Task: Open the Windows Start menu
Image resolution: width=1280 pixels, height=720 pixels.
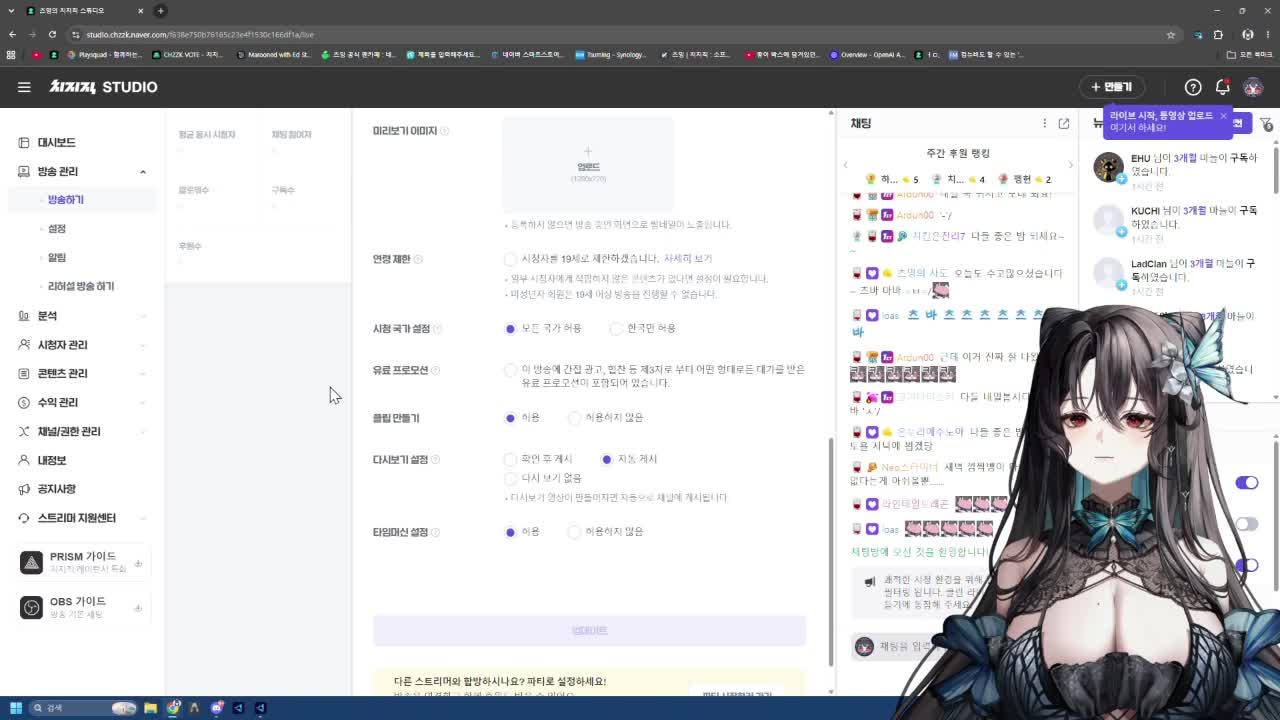Action: 15,708
